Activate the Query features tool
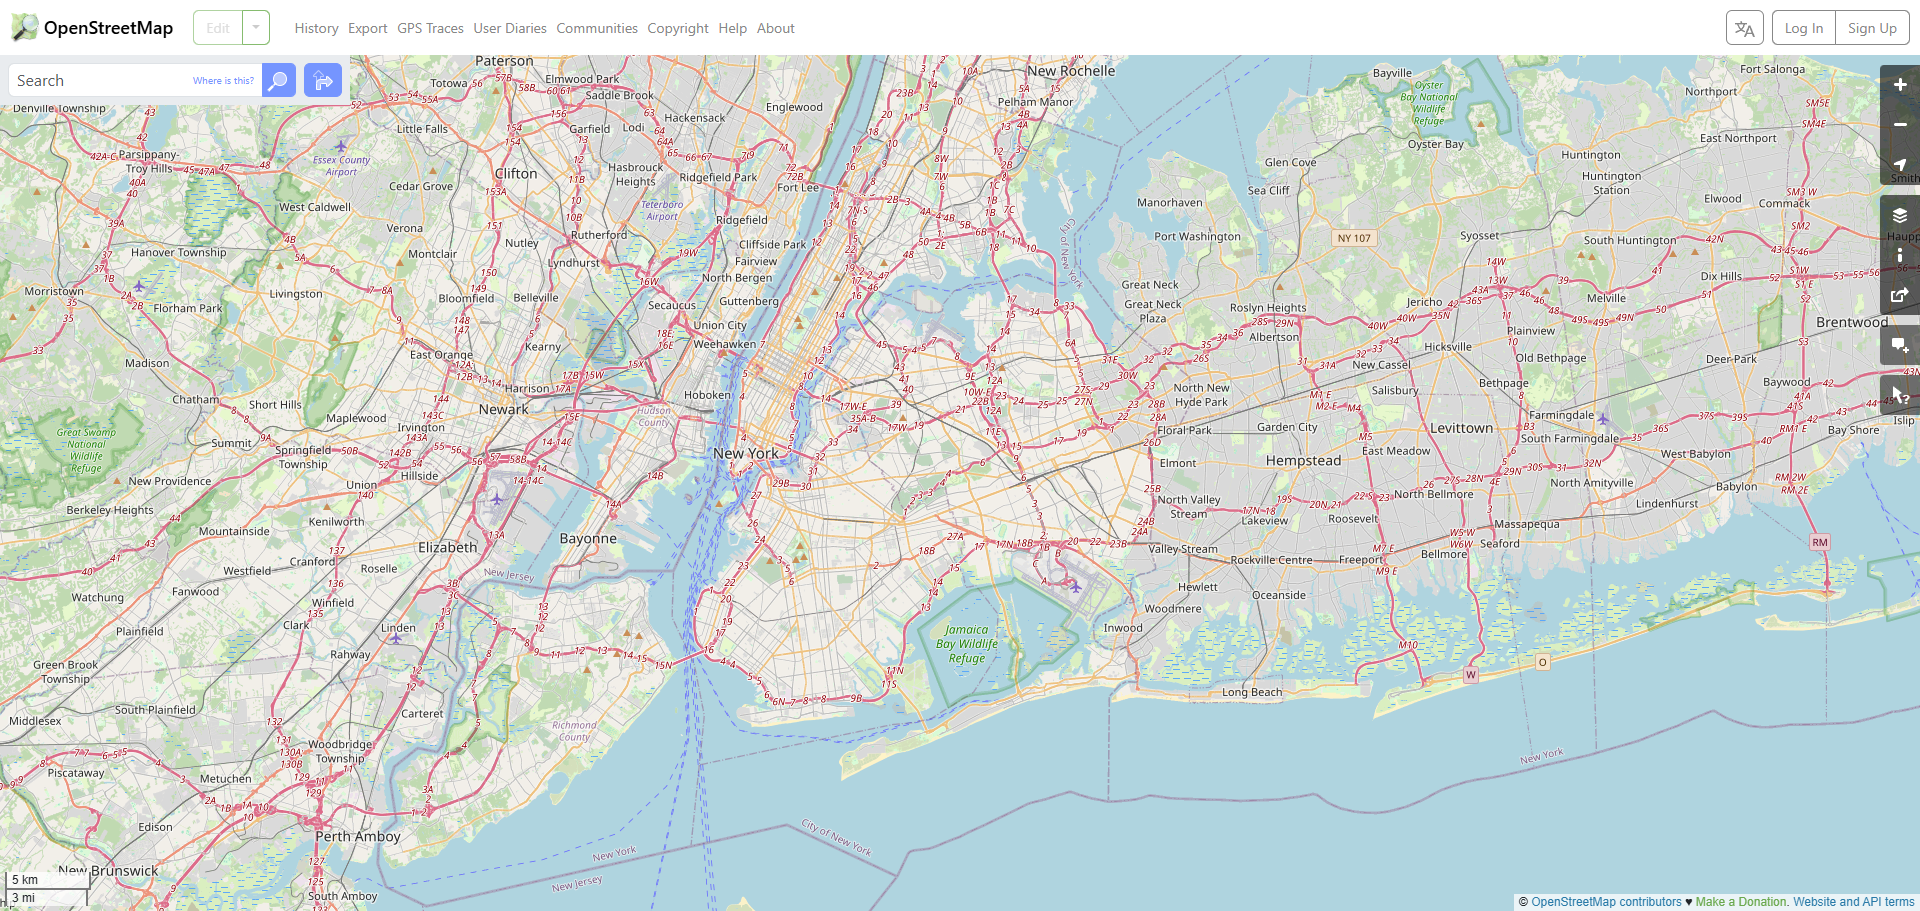The width and height of the screenshot is (1920, 911). tap(1900, 395)
